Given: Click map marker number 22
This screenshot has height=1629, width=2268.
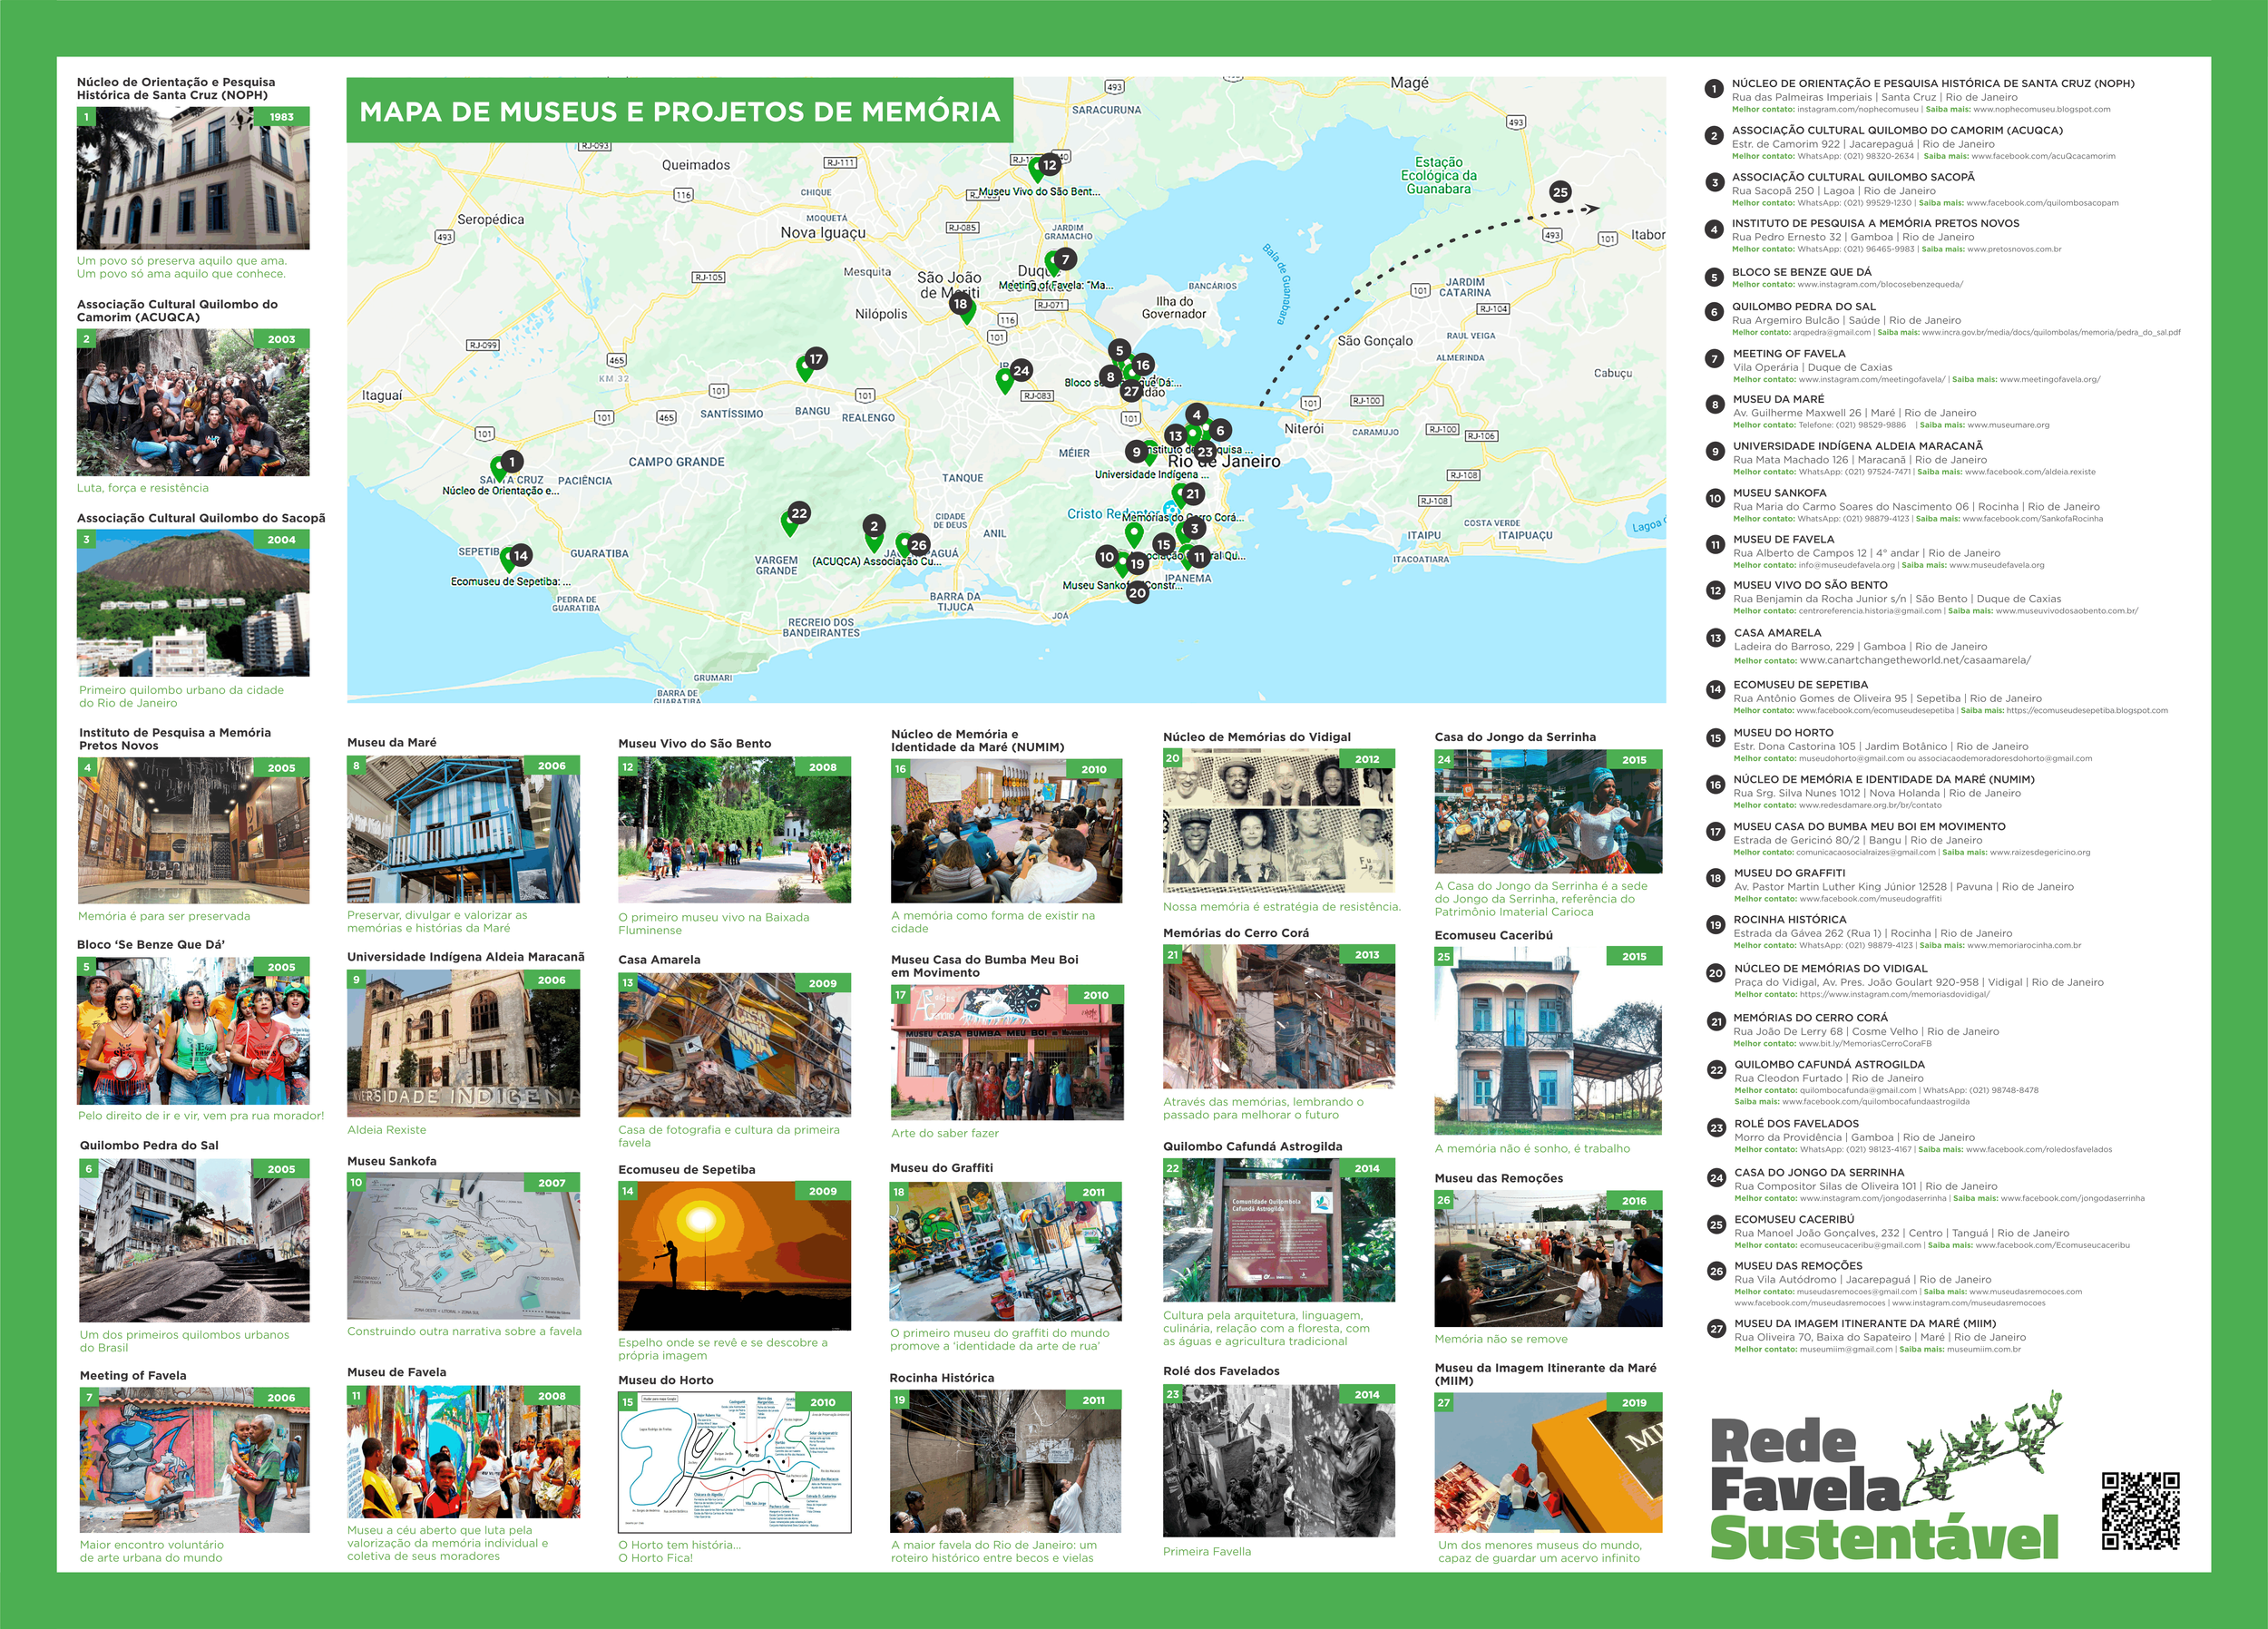Looking at the screenshot, I should 799,513.
